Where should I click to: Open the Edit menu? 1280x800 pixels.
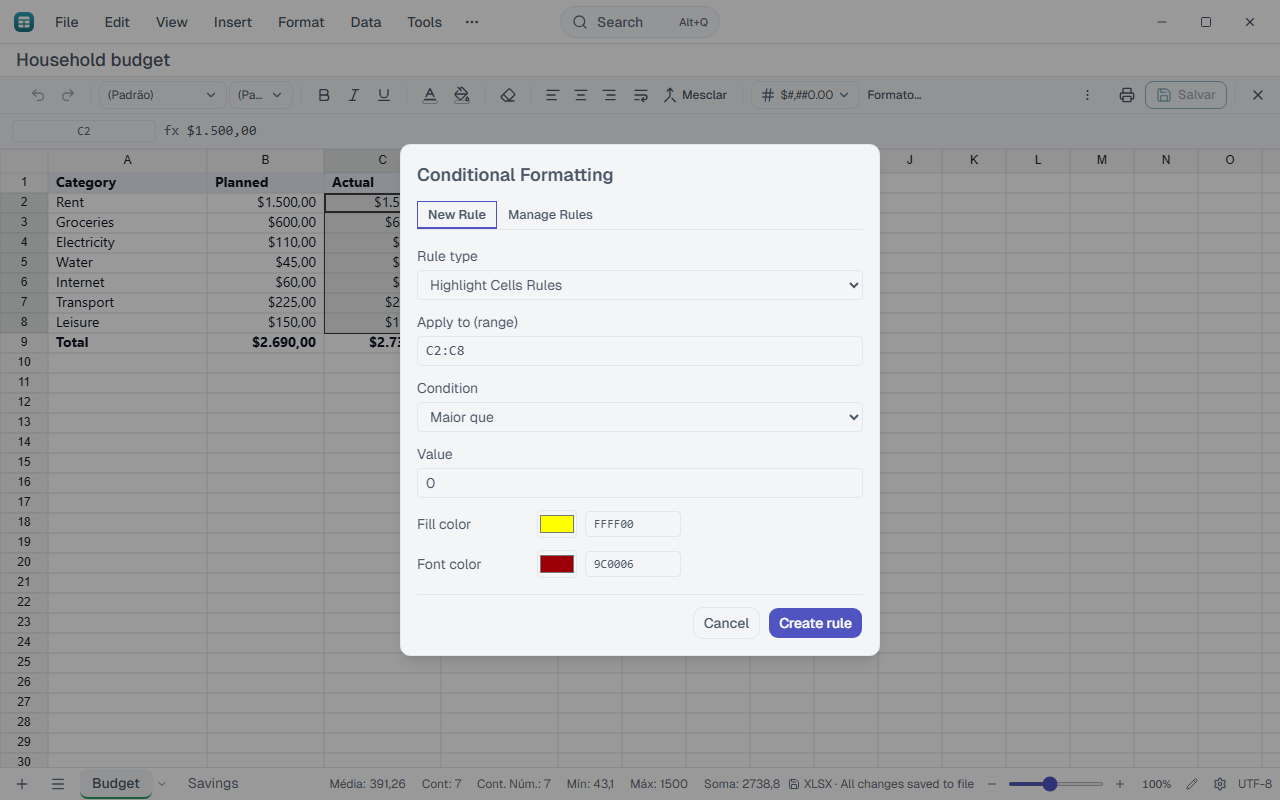(117, 22)
